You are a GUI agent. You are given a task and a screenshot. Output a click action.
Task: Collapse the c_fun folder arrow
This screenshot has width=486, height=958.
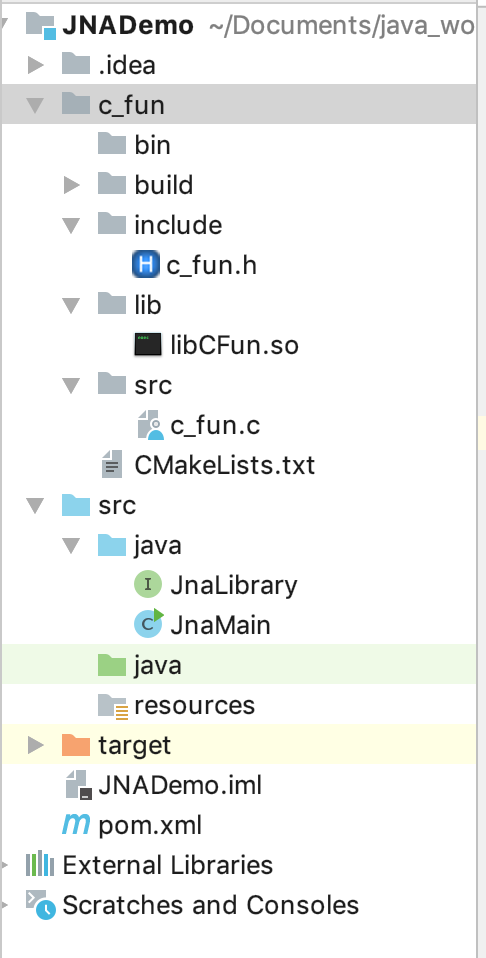click(35, 105)
